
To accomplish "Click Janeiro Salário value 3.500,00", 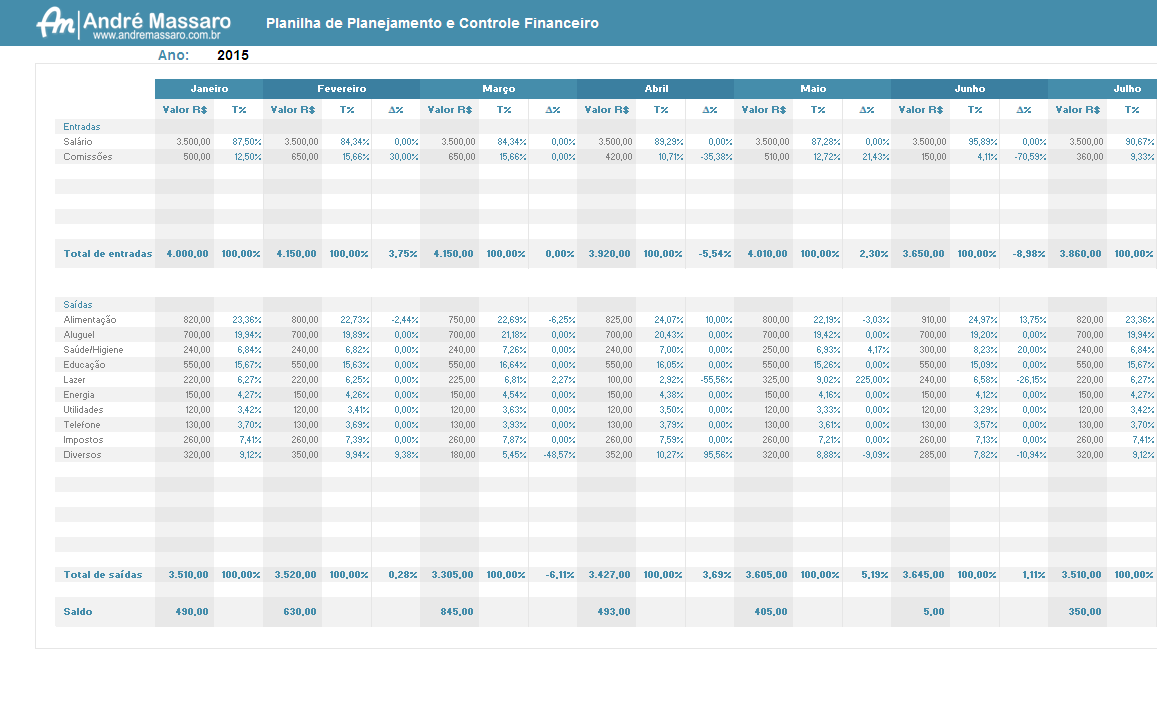I will (193, 142).
